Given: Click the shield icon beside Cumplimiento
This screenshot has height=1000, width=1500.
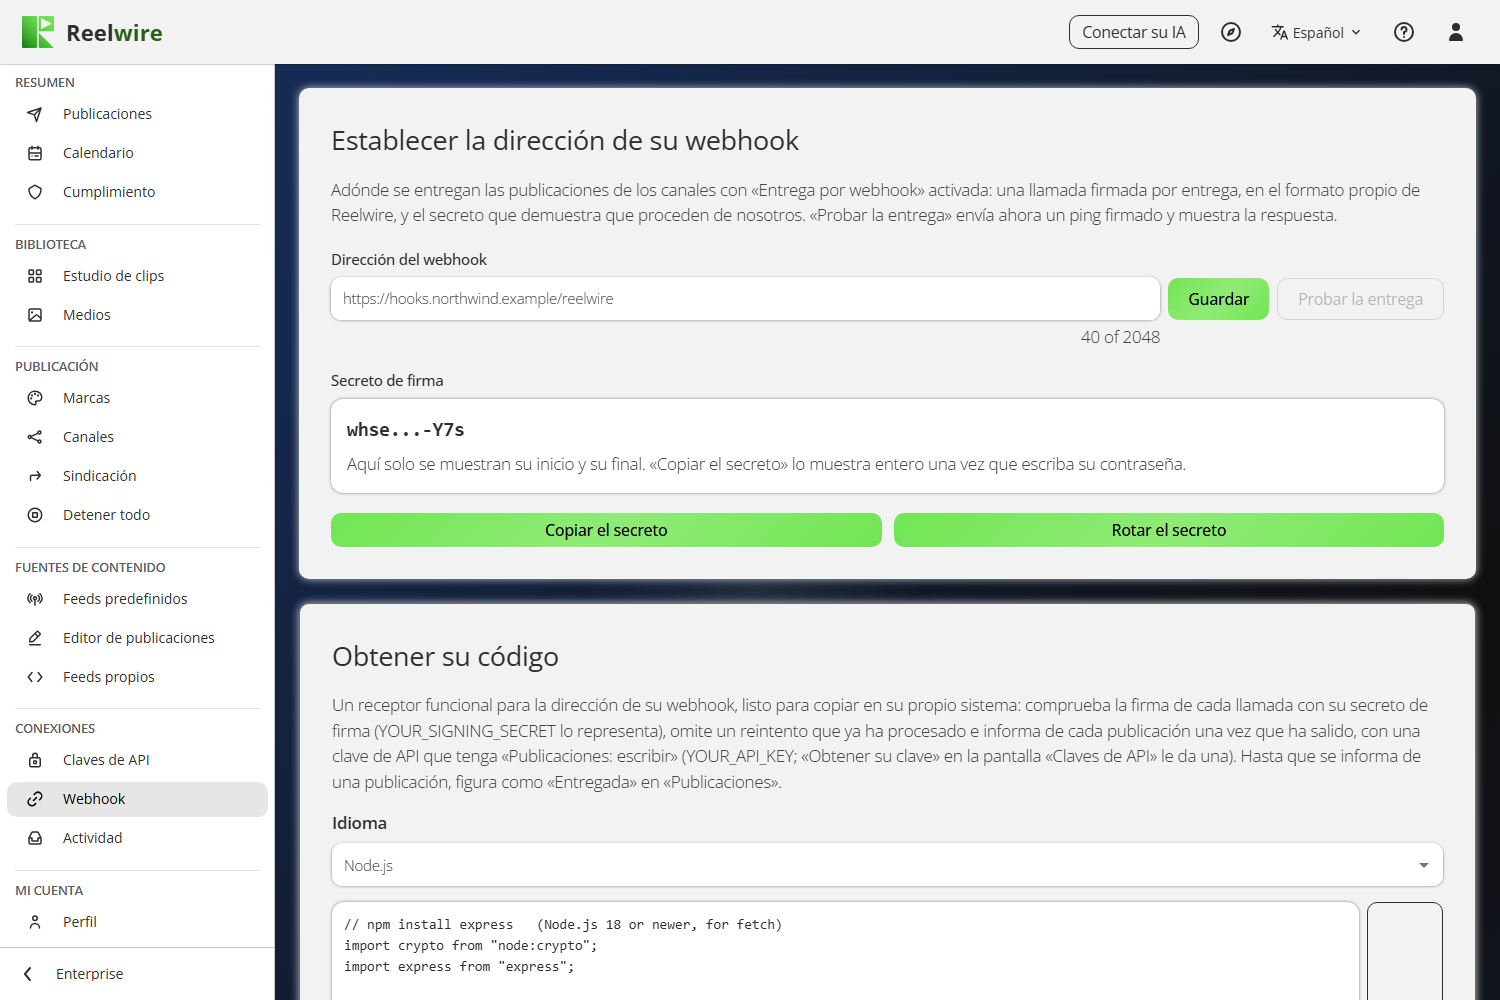Looking at the screenshot, I should (x=35, y=192).
